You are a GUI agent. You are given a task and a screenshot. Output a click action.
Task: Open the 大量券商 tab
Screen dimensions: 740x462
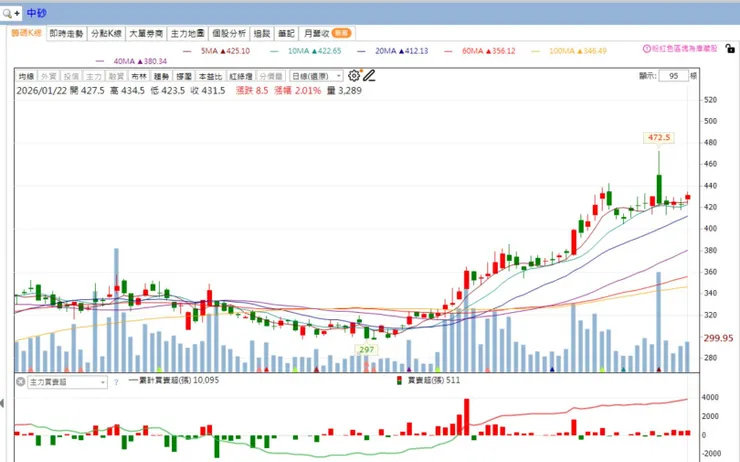(x=146, y=34)
